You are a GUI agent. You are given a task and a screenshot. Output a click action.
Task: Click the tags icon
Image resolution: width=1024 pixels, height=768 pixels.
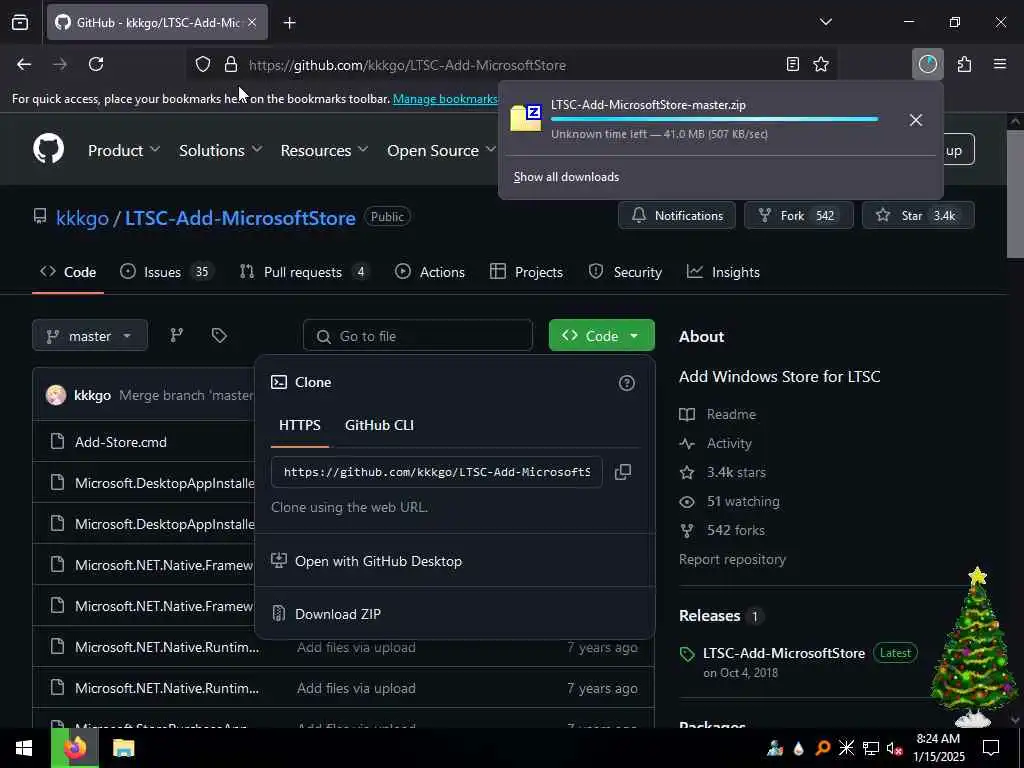(x=219, y=335)
